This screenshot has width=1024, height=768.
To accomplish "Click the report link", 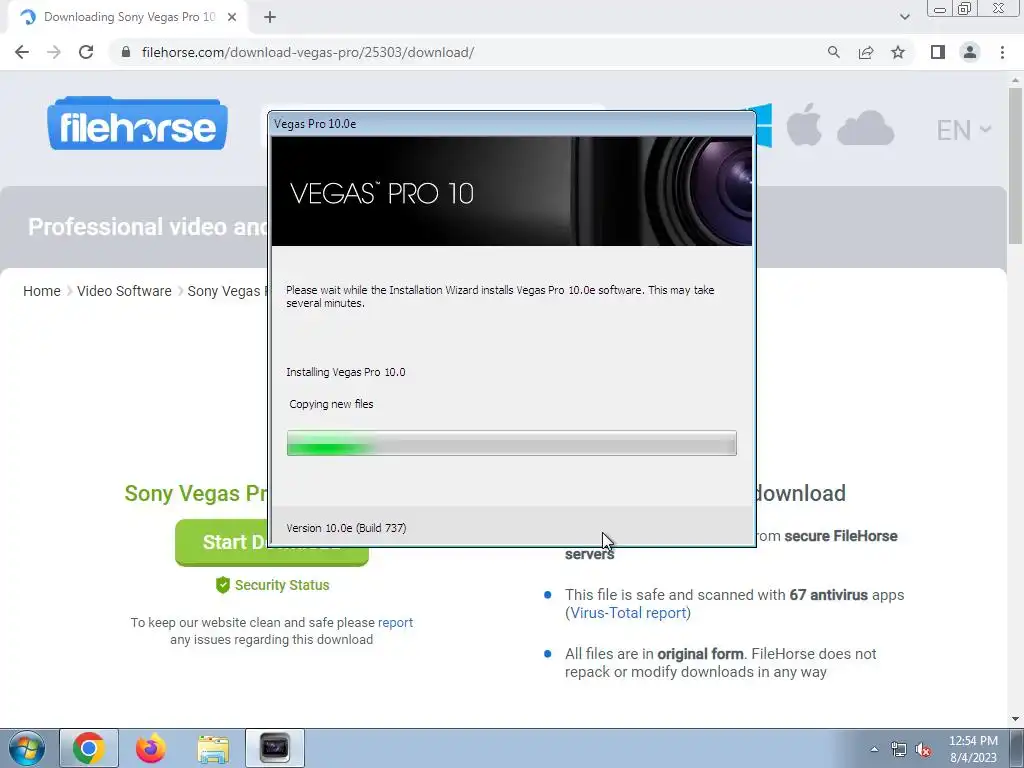I will coord(395,622).
